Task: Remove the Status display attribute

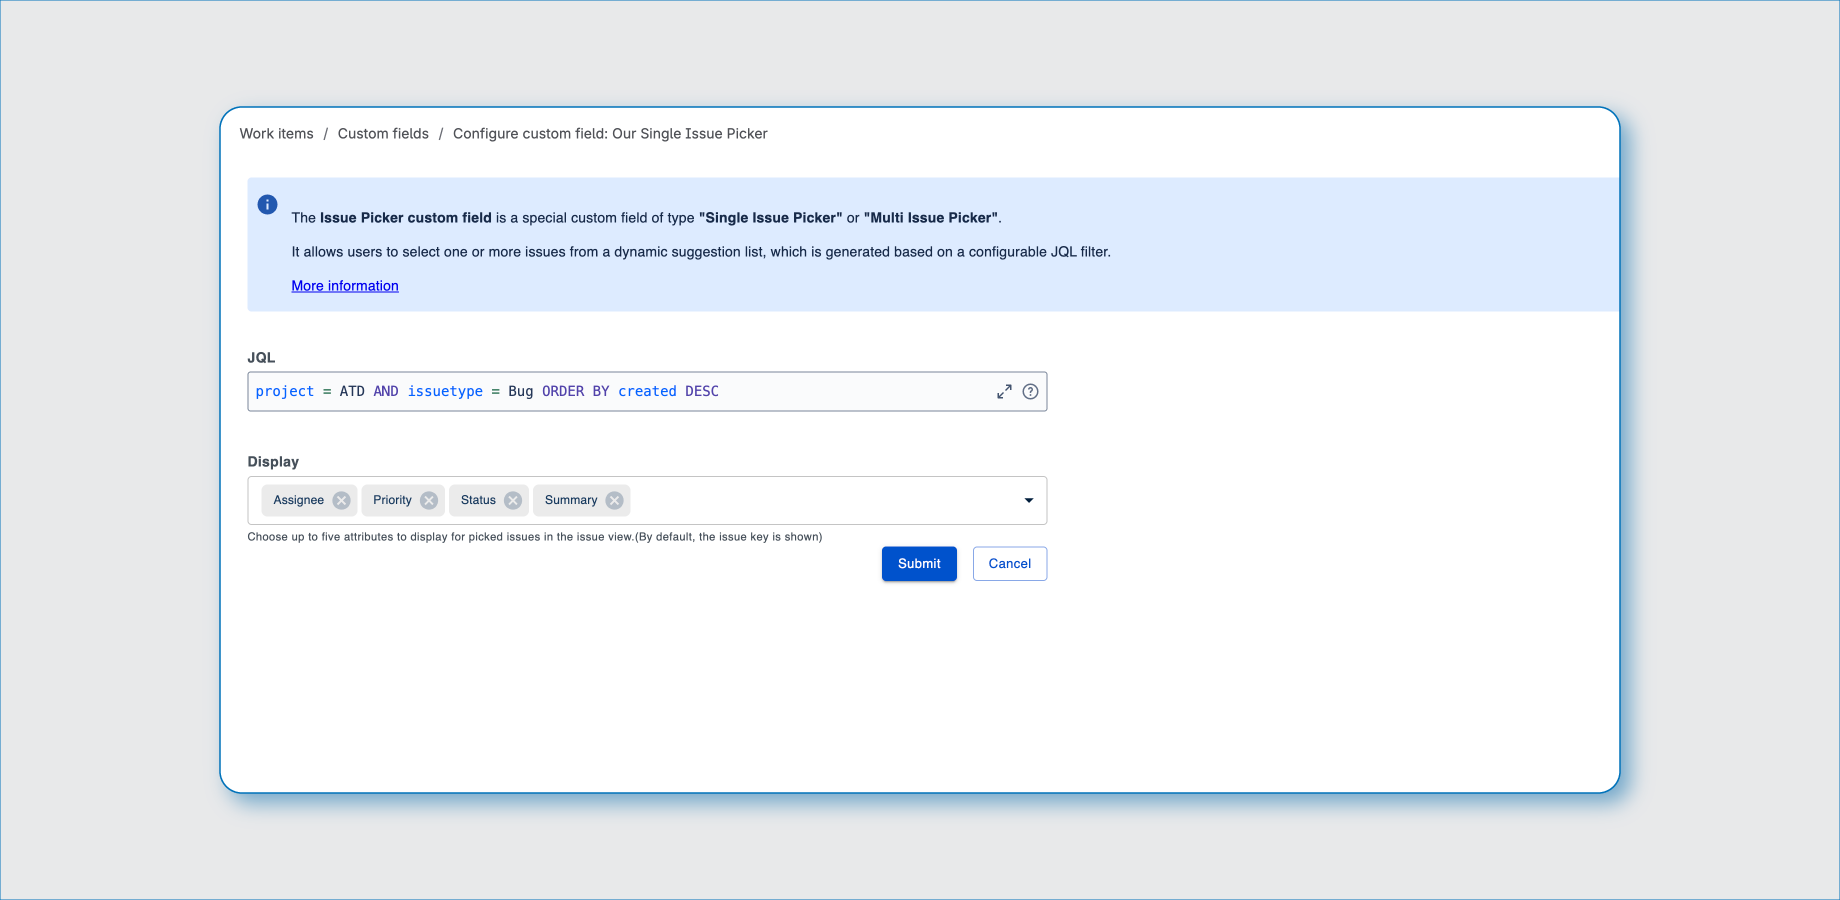Action: pyautogui.click(x=513, y=501)
